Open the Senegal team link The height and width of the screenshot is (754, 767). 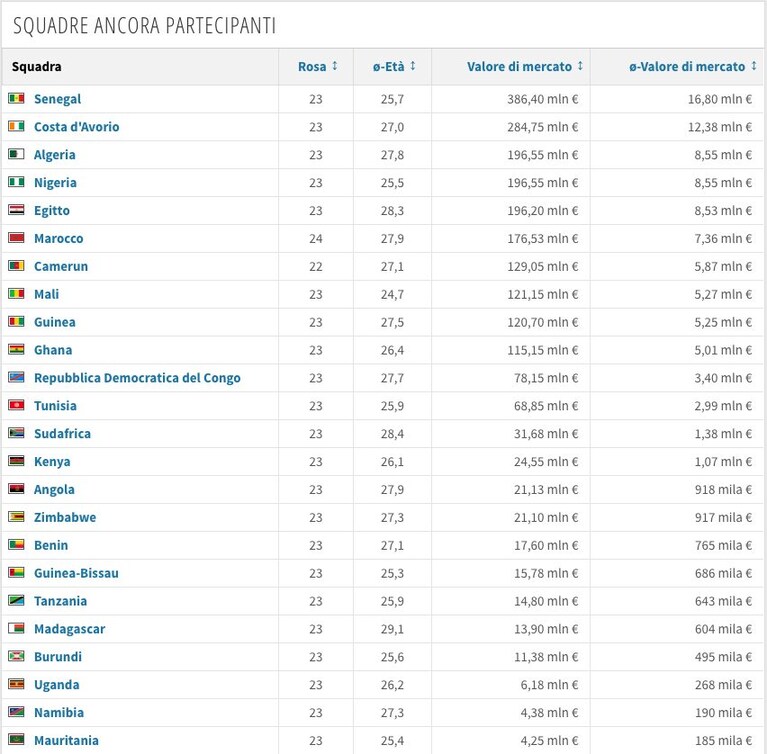(x=57, y=99)
